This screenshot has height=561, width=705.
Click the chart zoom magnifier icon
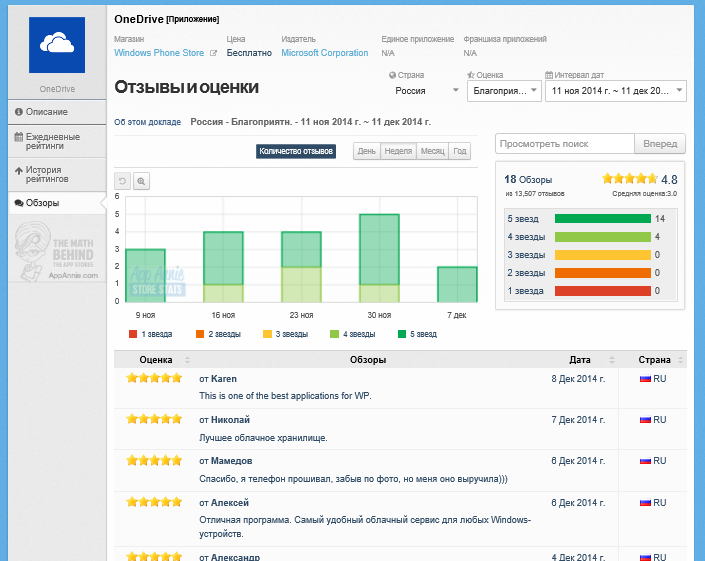tap(141, 181)
